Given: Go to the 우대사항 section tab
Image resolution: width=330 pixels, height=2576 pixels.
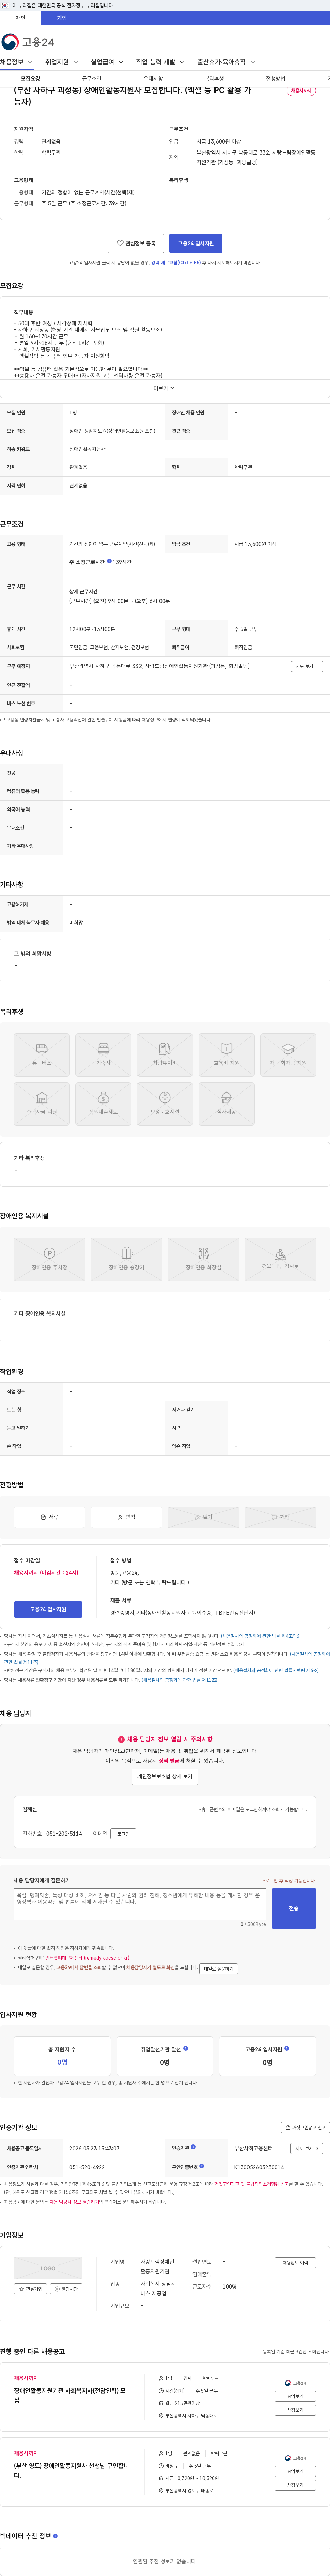Looking at the screenshot, I should pyautogui.click(x=153, y=78).
